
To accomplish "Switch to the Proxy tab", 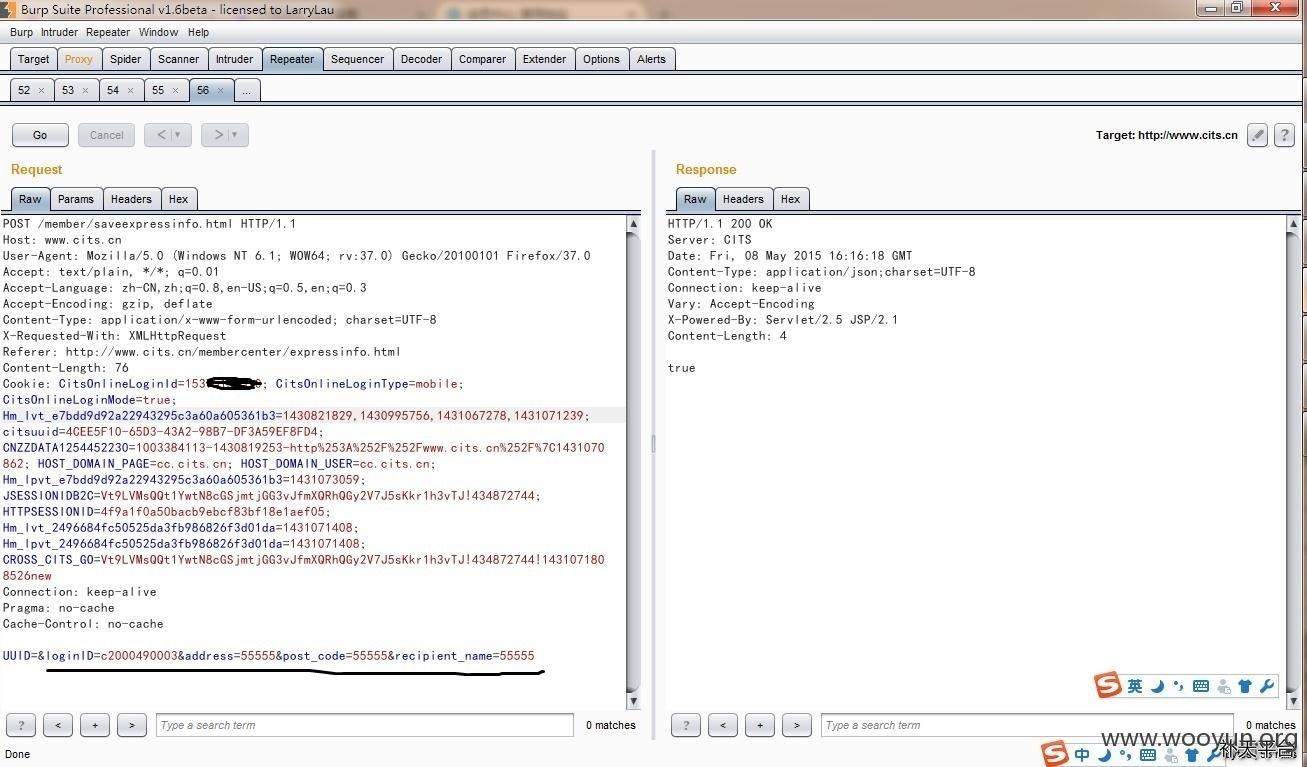I will pyautogui.click(x=79, y=59).
